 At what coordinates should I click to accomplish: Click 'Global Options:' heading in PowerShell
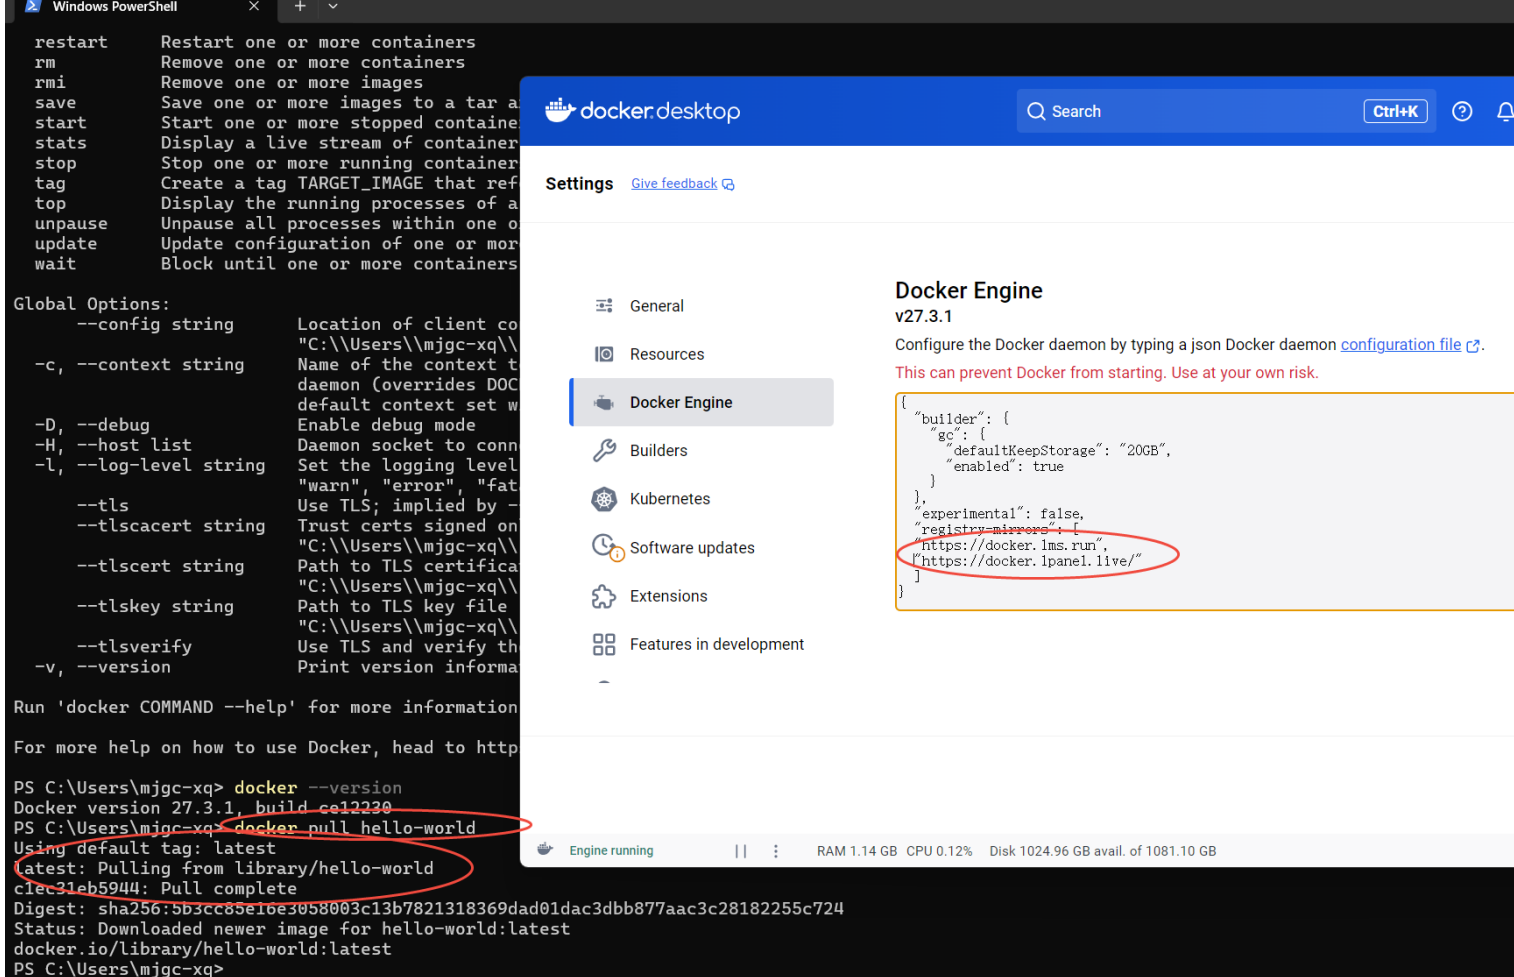click(92, 304)
